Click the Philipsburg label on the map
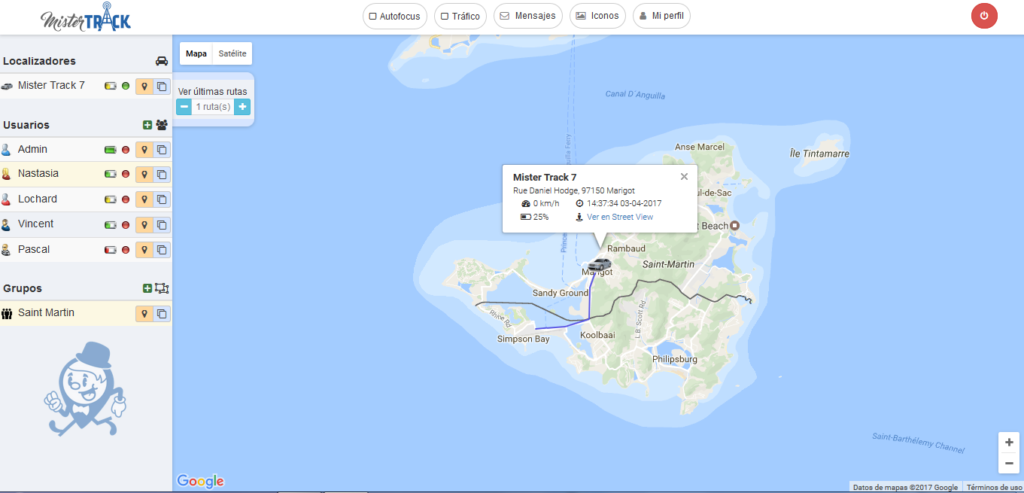 675,360
